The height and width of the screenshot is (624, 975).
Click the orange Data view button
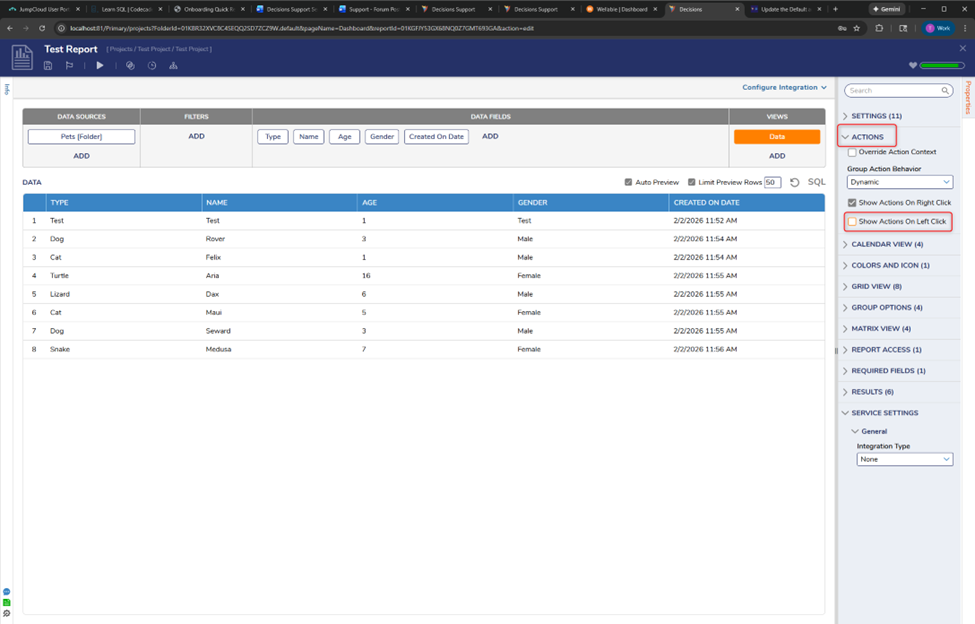776,137
